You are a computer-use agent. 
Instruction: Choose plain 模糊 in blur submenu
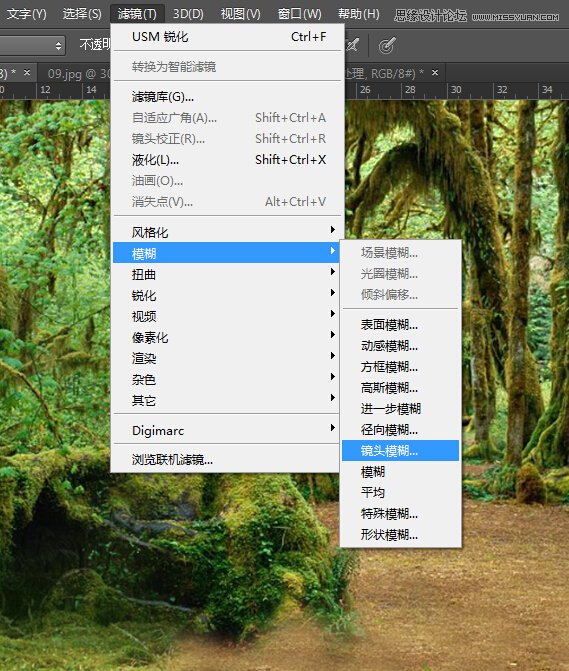[400, 472]
